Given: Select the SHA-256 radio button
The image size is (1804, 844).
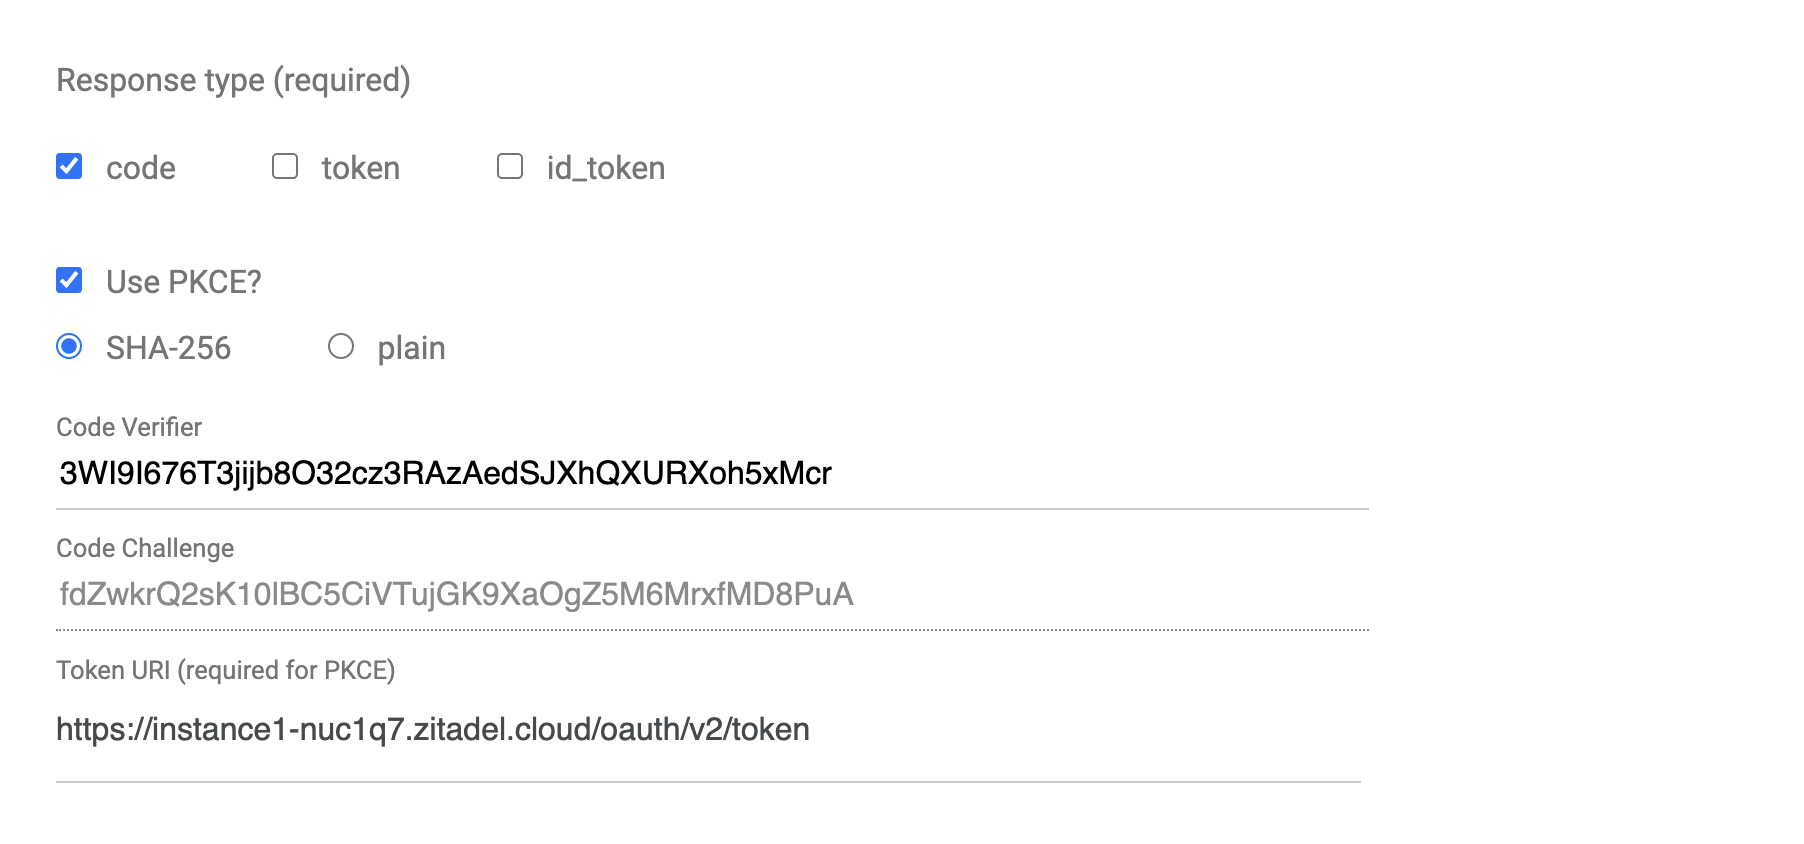Looking at the screenshot, I should pos(69,347).
